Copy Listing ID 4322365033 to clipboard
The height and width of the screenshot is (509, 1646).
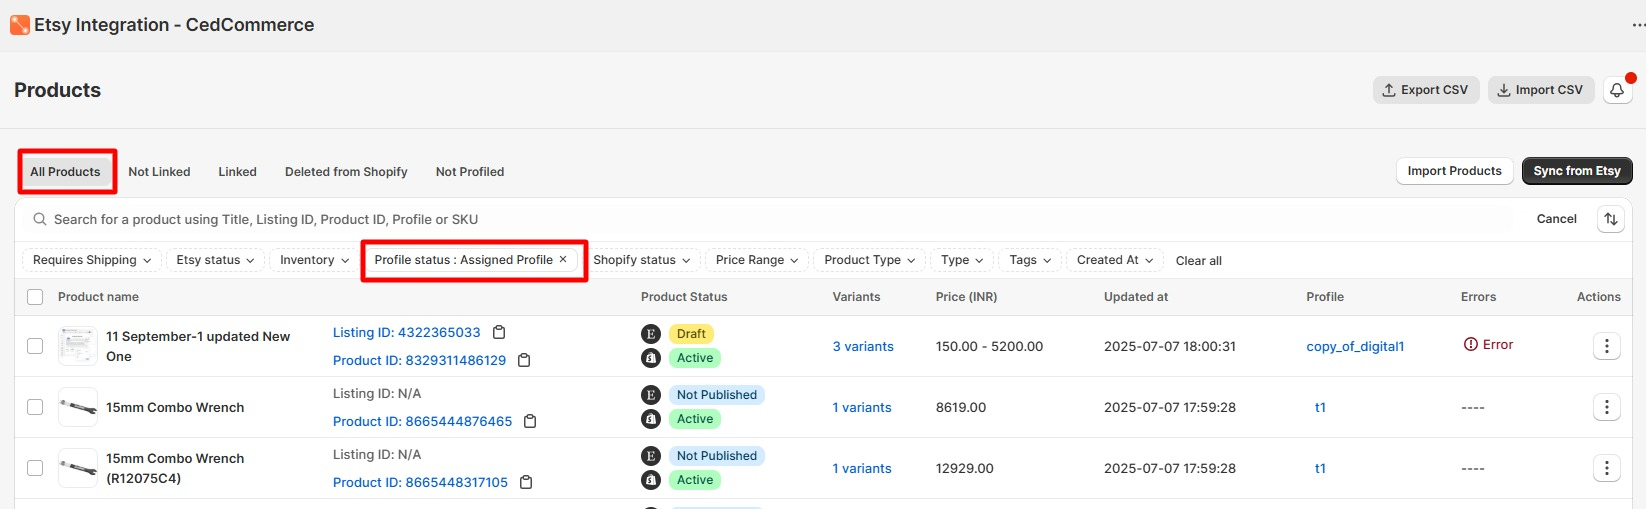499,332
